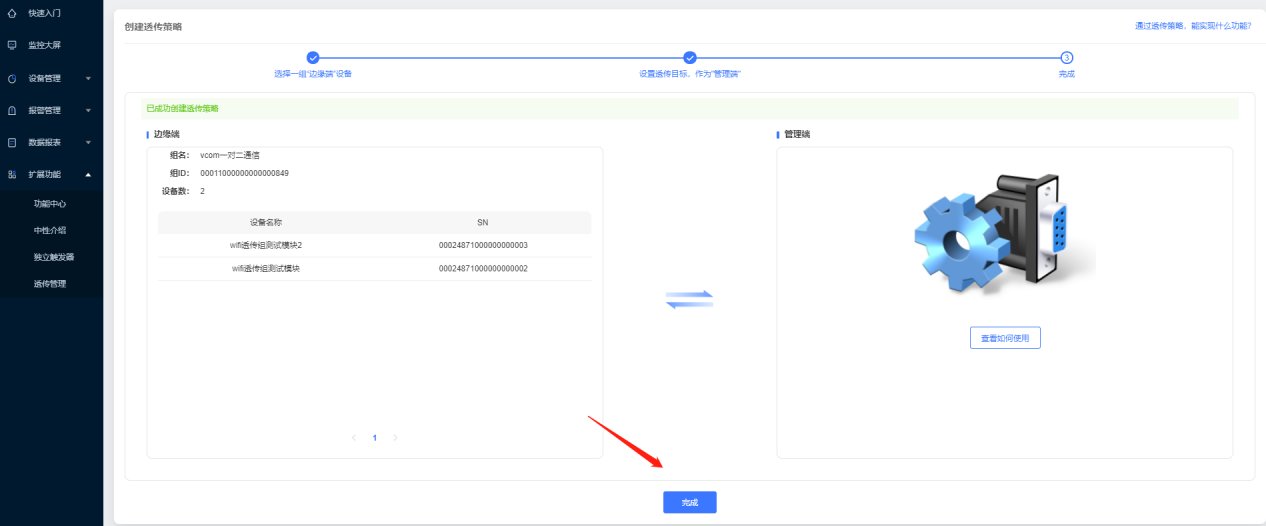Click the 查看如何使用 button

1005,338
